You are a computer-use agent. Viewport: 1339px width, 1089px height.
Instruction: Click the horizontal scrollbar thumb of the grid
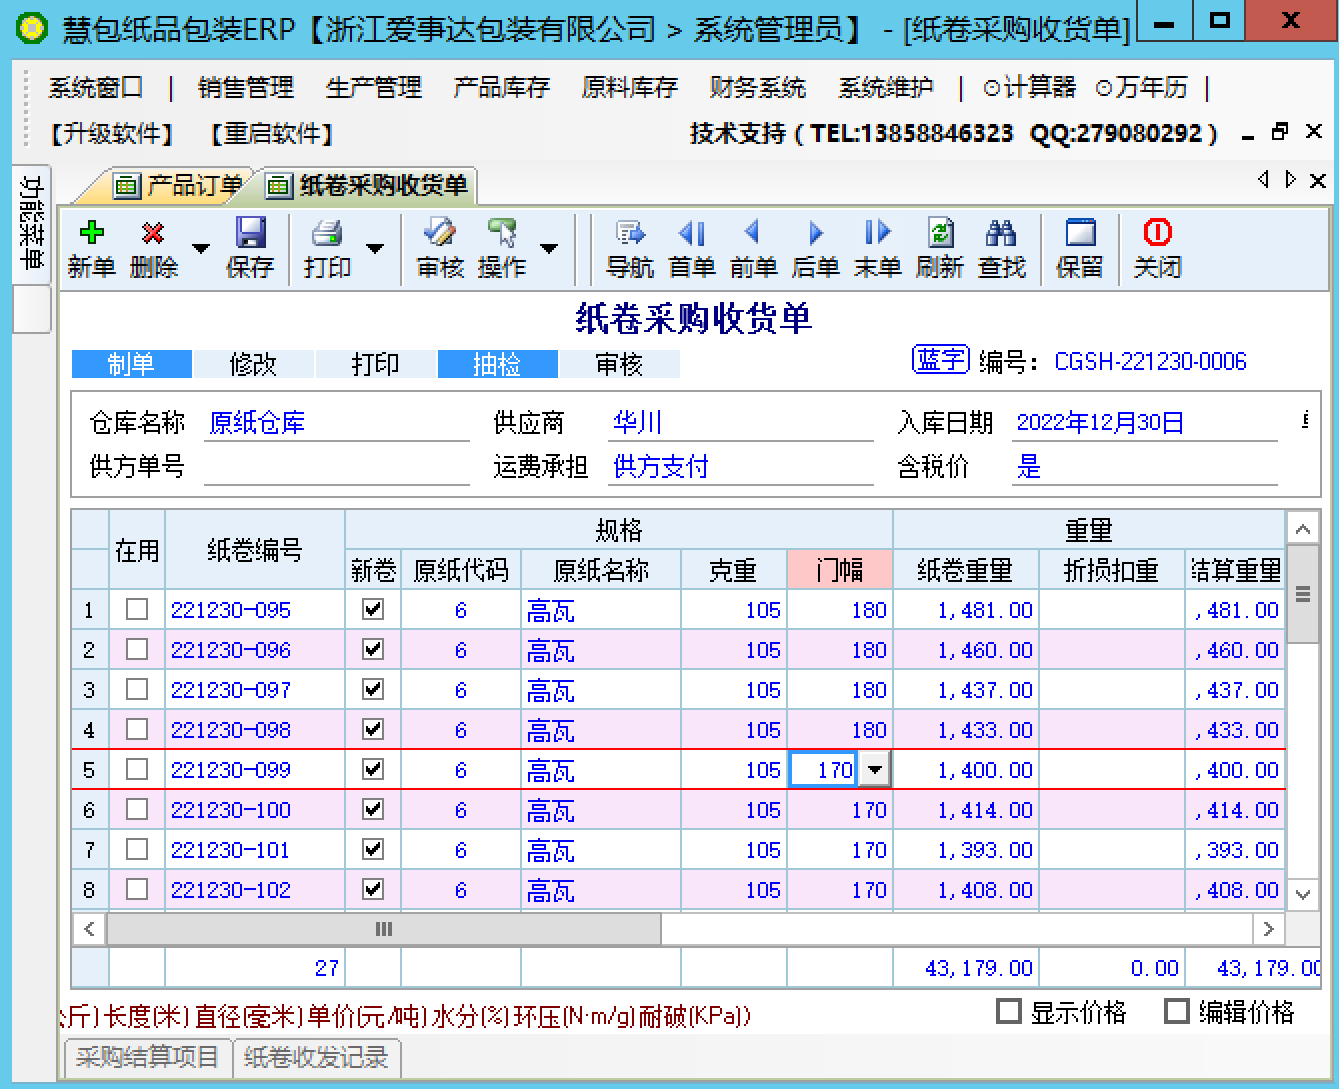tap(383, 929)
